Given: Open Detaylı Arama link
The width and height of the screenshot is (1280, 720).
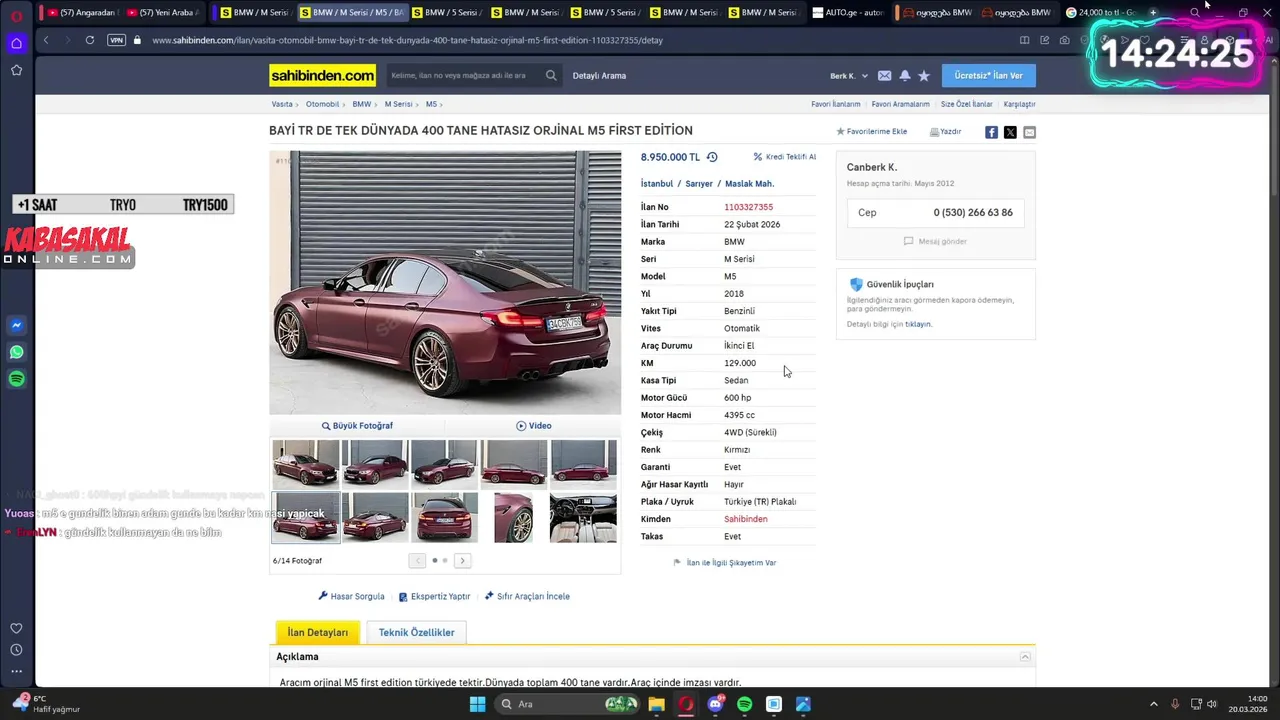Looking at the screenshot, I should (x=599, y=76).
